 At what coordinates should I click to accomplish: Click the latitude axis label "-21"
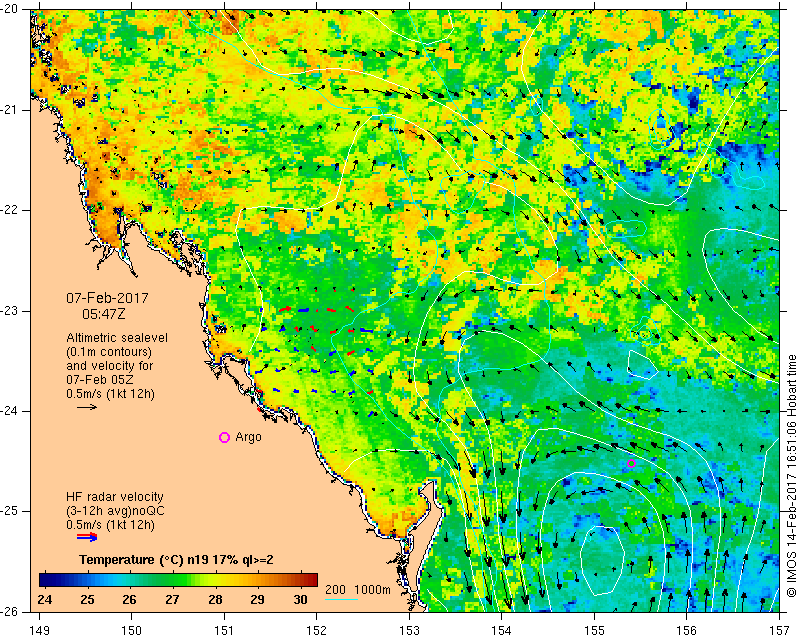(x=9, y=110)
